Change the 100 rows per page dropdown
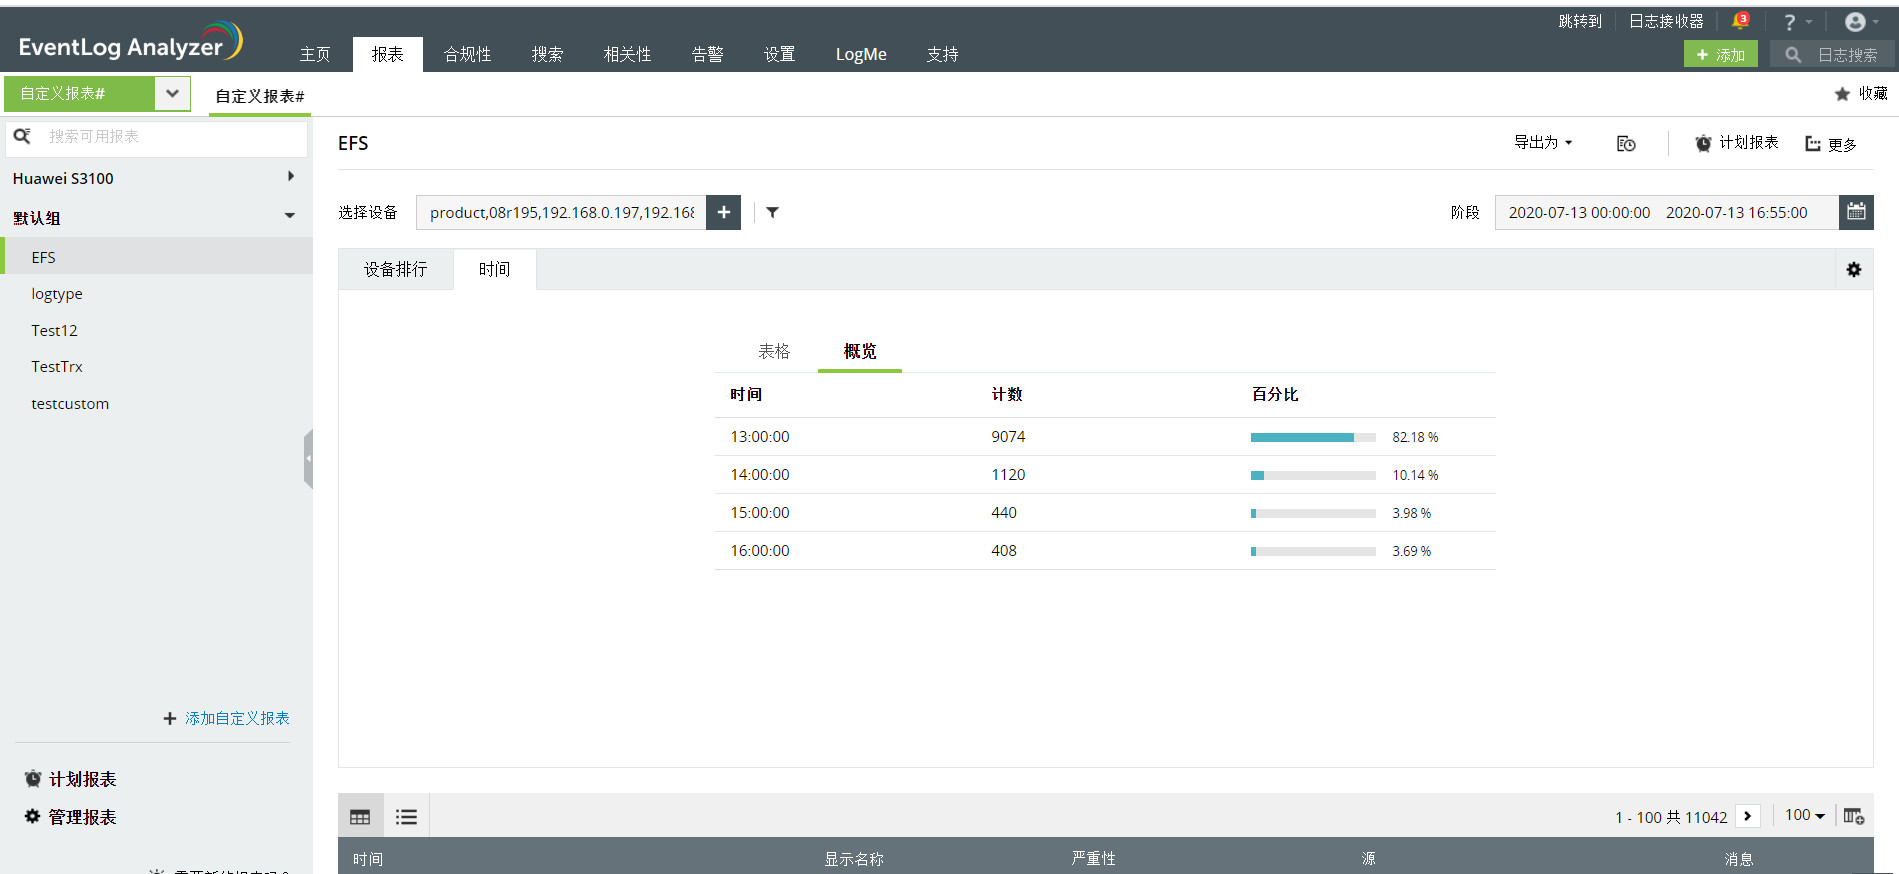This screenshot has height=874, width=1899. [x=1805, y=815]
